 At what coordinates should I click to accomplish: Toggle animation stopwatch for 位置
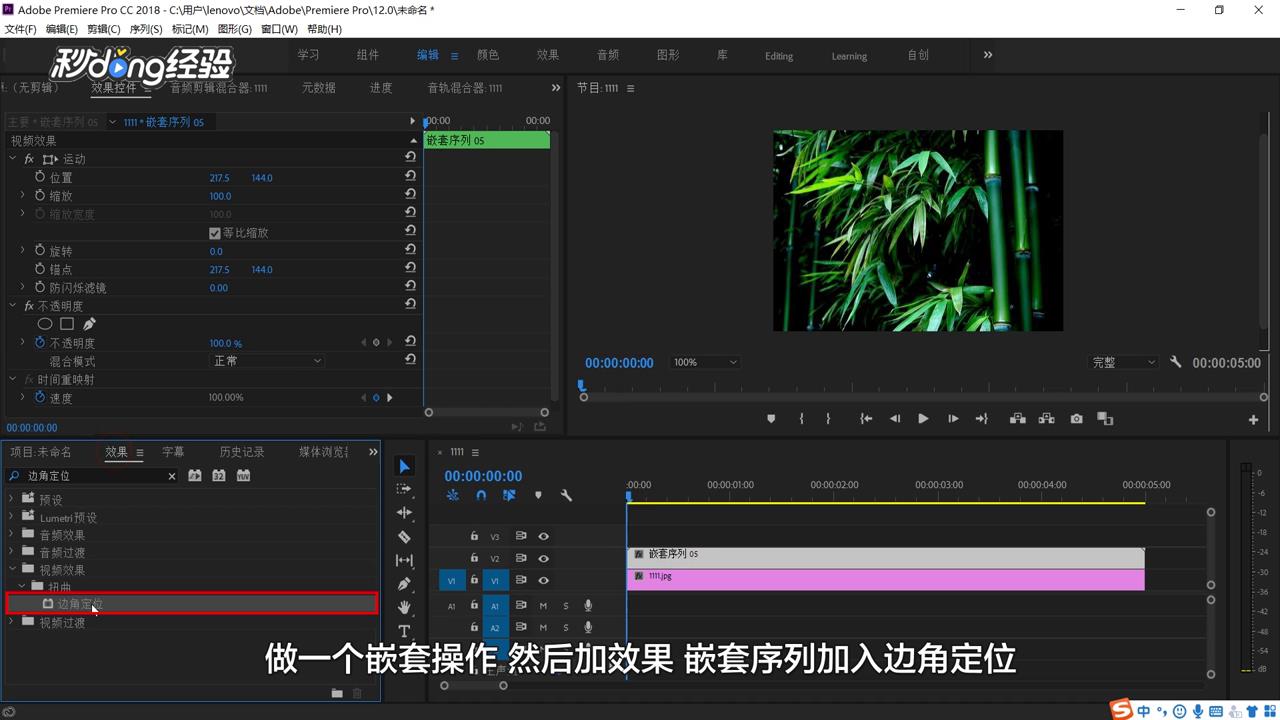click(40, 177)
